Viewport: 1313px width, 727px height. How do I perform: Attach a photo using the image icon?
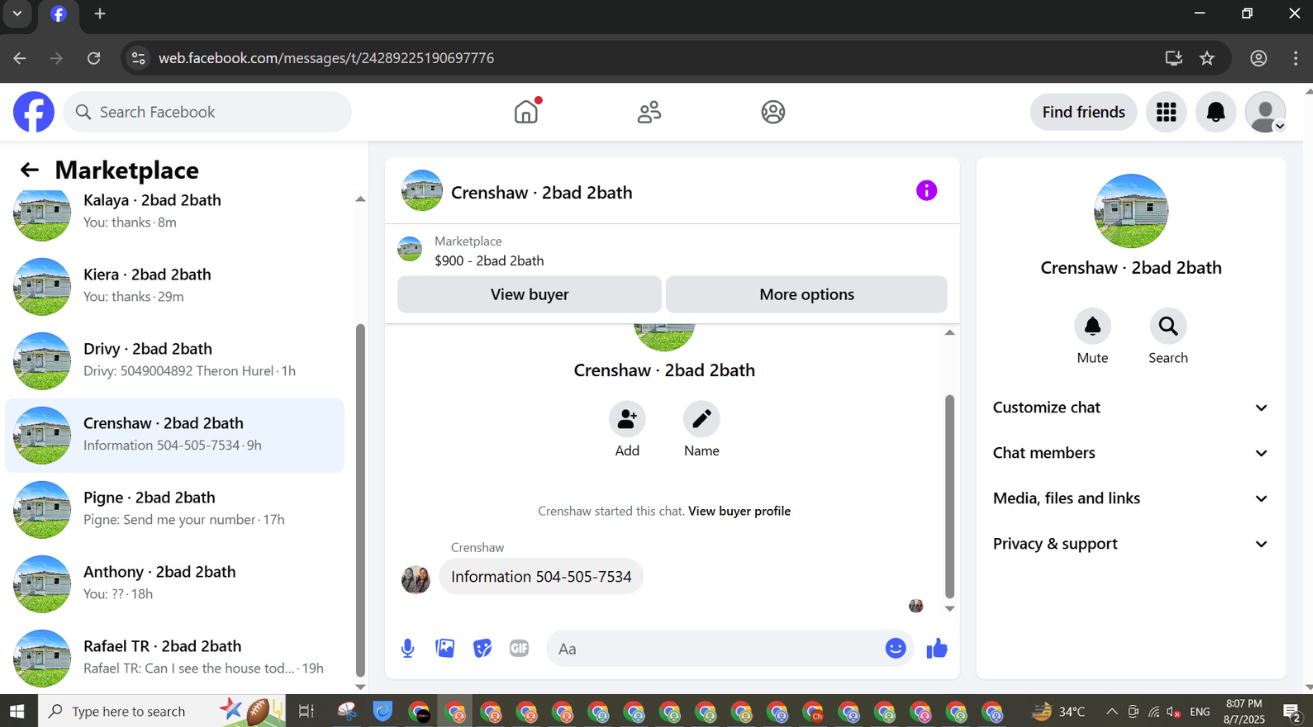coord(445,648)
